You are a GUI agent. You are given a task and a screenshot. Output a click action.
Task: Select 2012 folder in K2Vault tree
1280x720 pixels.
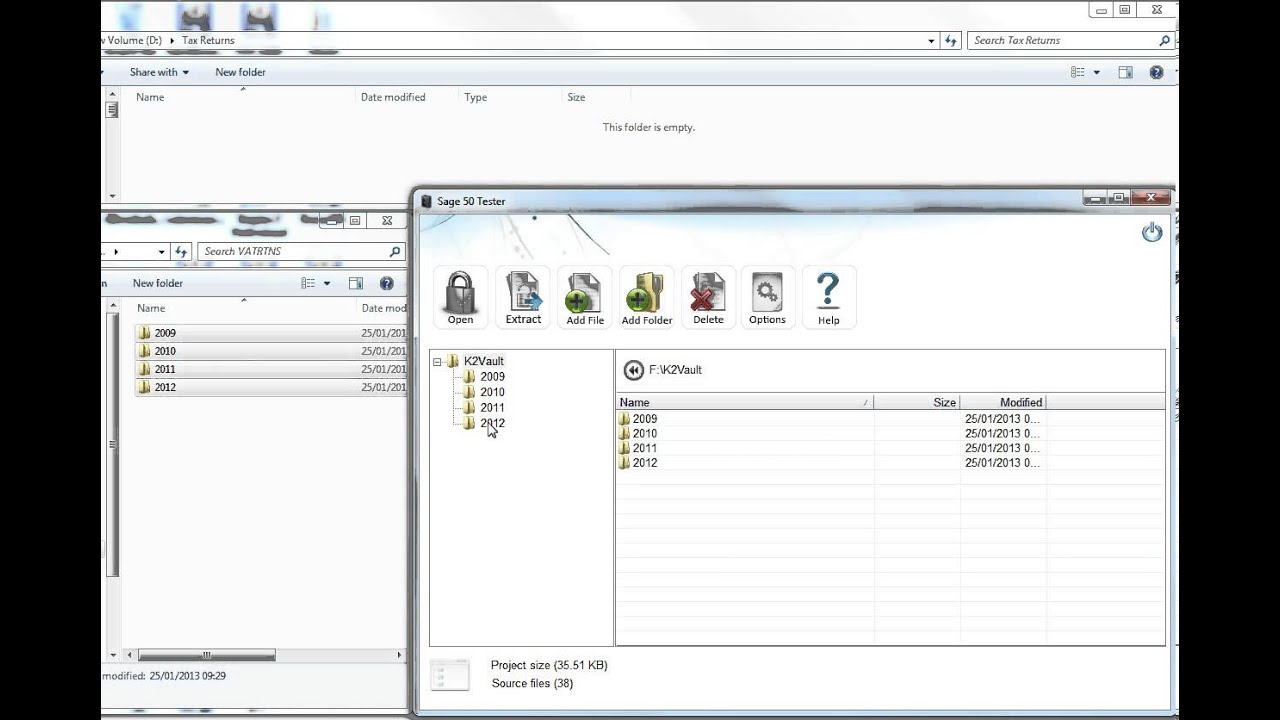492,423
